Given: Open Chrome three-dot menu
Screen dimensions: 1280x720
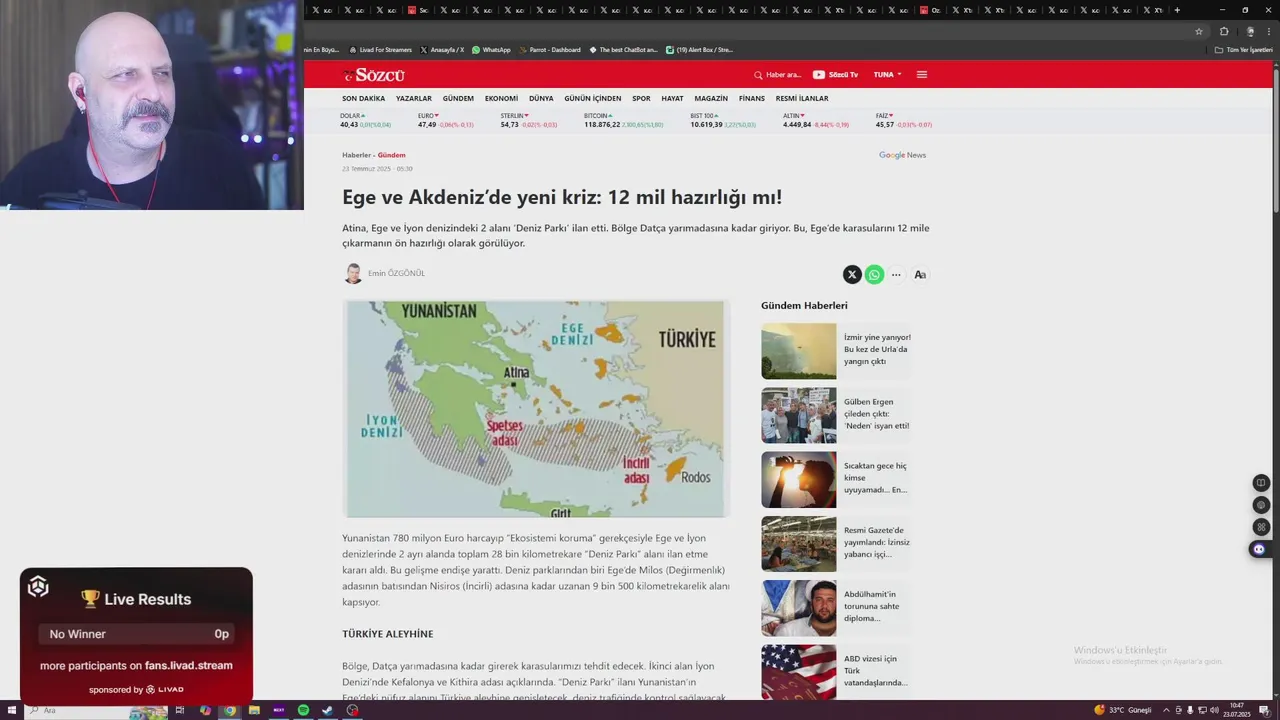Looking at the screenshot, I should tap(1271, 31).
